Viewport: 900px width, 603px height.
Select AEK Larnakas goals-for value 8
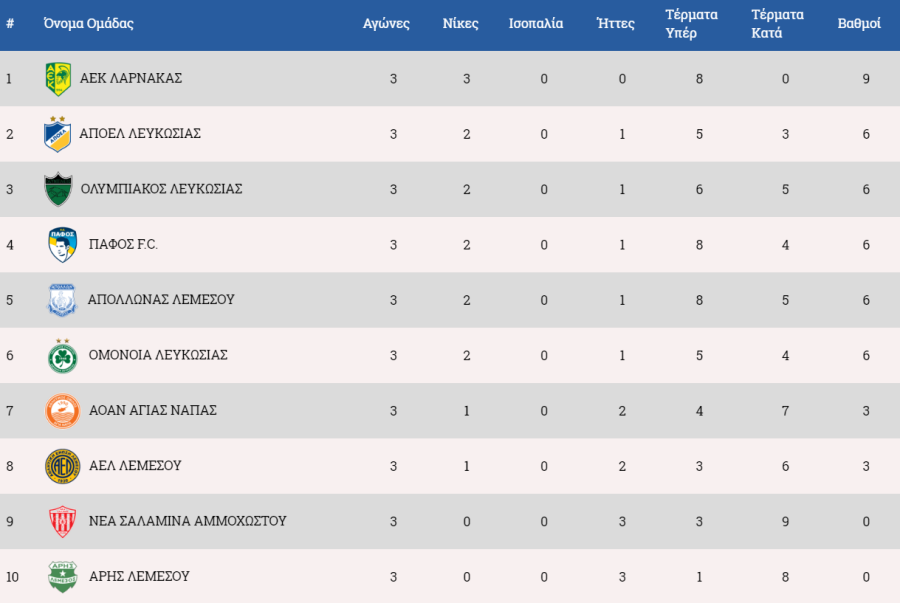[x=699, y=79]
